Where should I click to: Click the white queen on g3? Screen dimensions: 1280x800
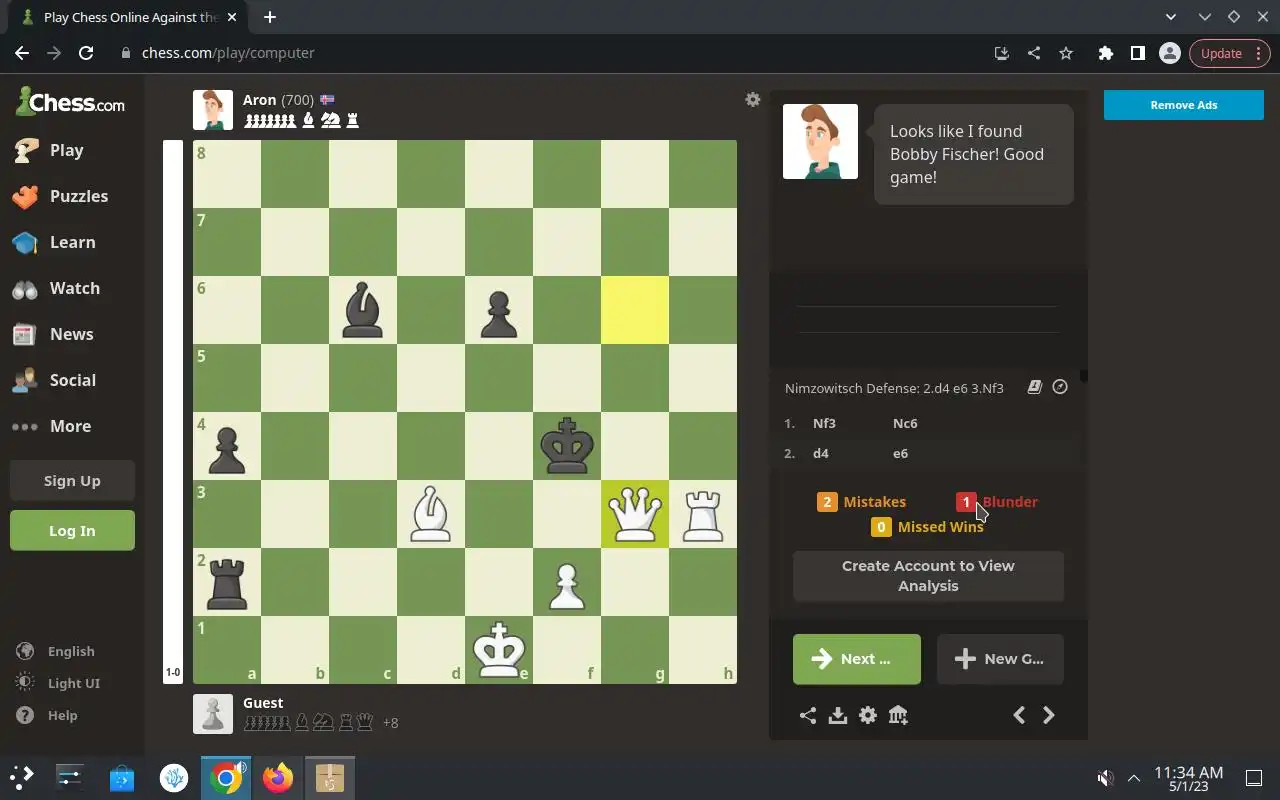coord(635,514)
